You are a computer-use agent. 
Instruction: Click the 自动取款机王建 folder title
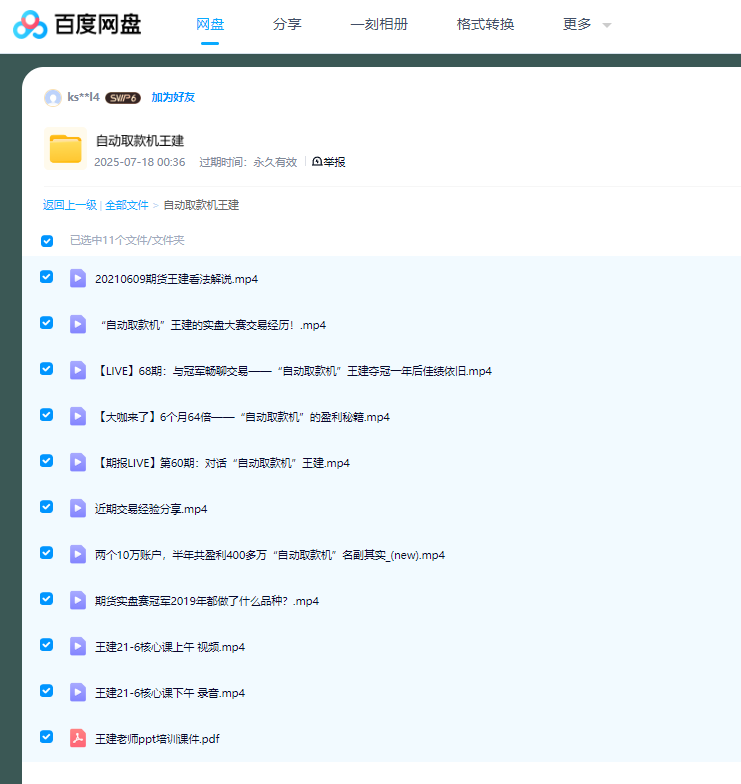[140, 141]
